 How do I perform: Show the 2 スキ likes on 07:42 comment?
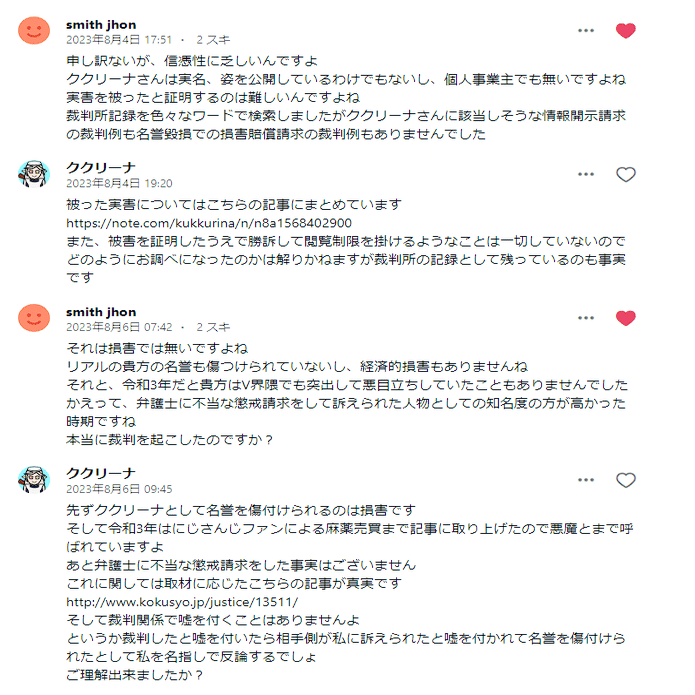pos(213,327)
